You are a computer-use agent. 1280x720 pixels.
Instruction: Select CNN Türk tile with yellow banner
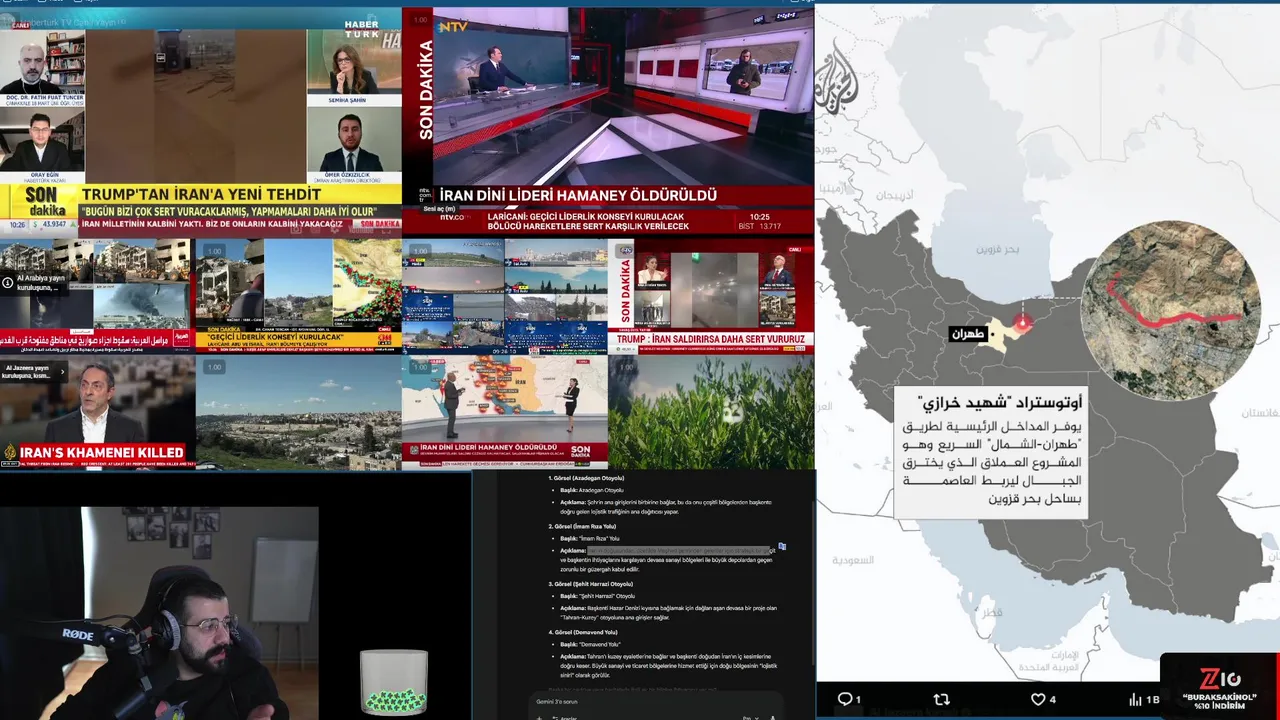pyautogui.click(x=298, y=296)
